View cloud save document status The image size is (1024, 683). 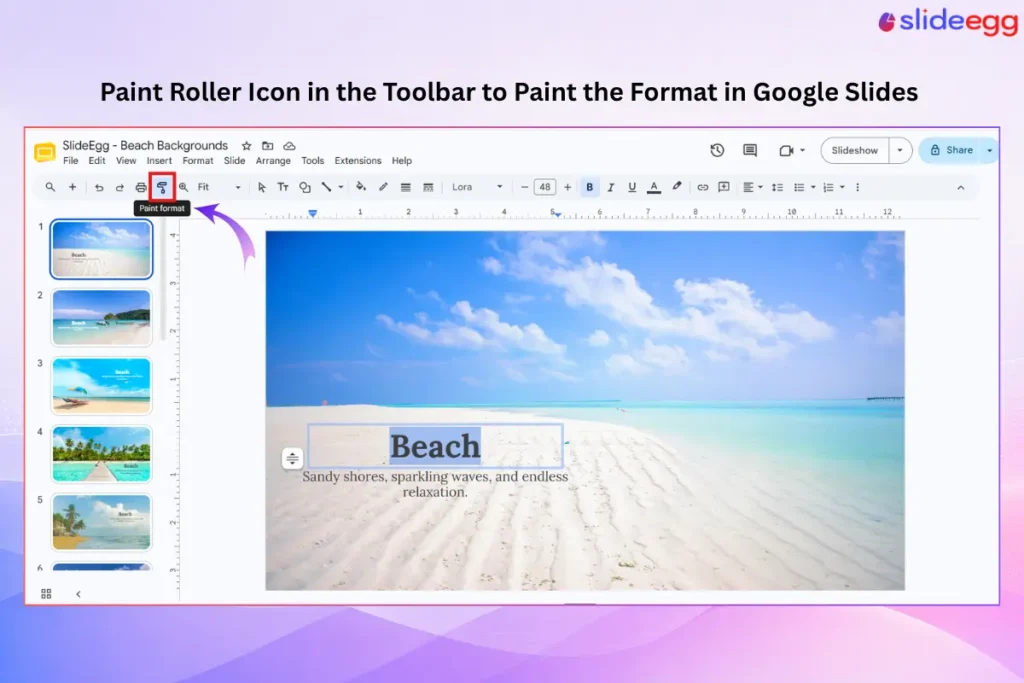click(289, 146)
